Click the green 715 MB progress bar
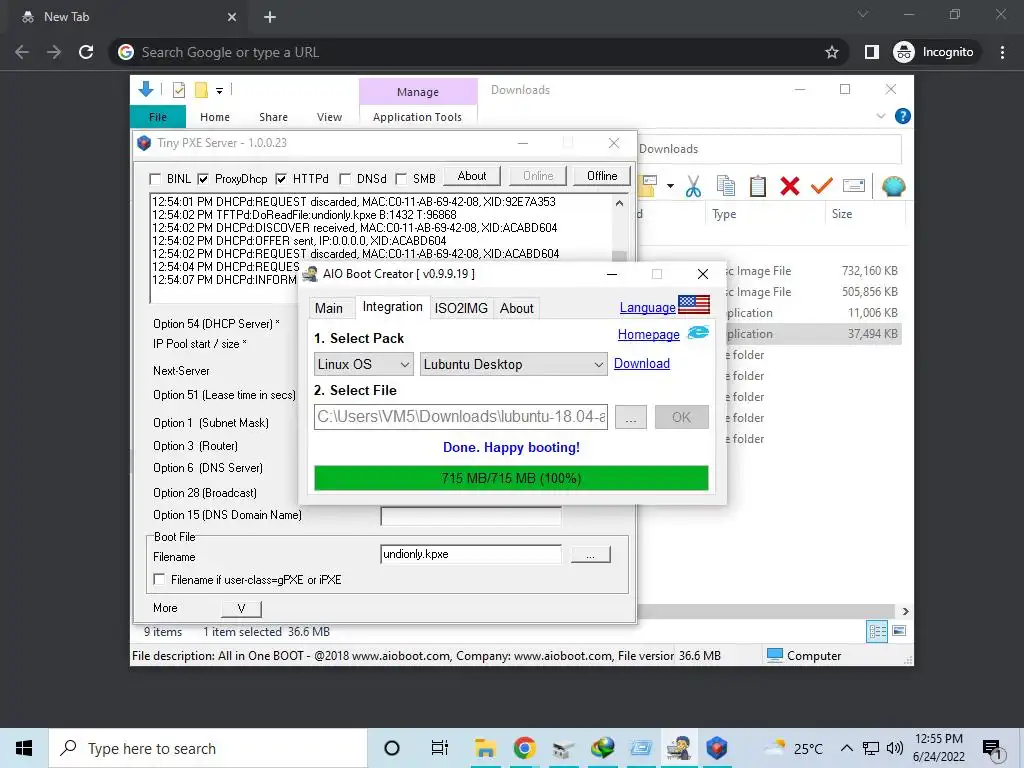Image resolution: width=1024 pixels, height=768 pixels. click(x=511, y=478)
